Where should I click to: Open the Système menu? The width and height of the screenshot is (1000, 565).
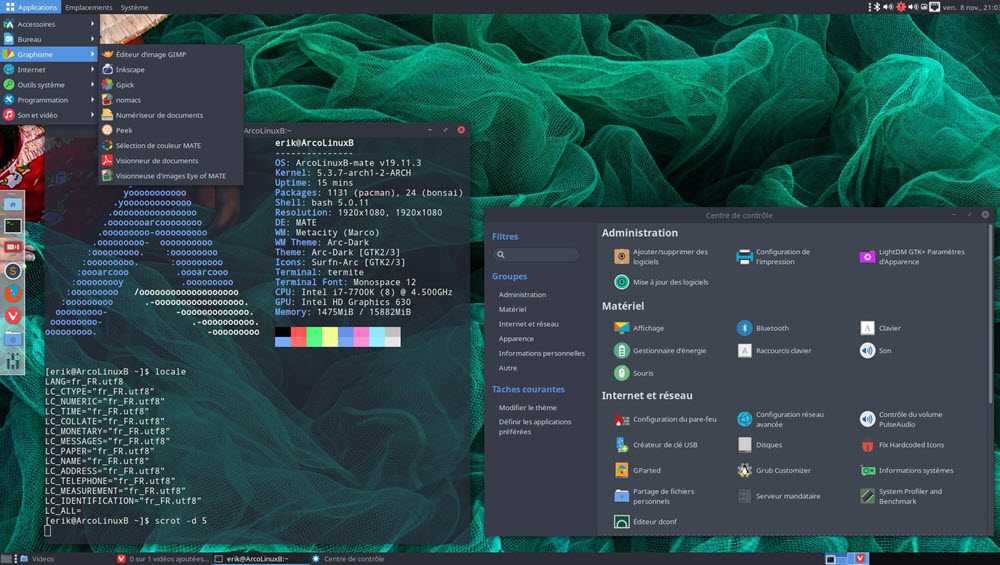(x=134, y=7)
